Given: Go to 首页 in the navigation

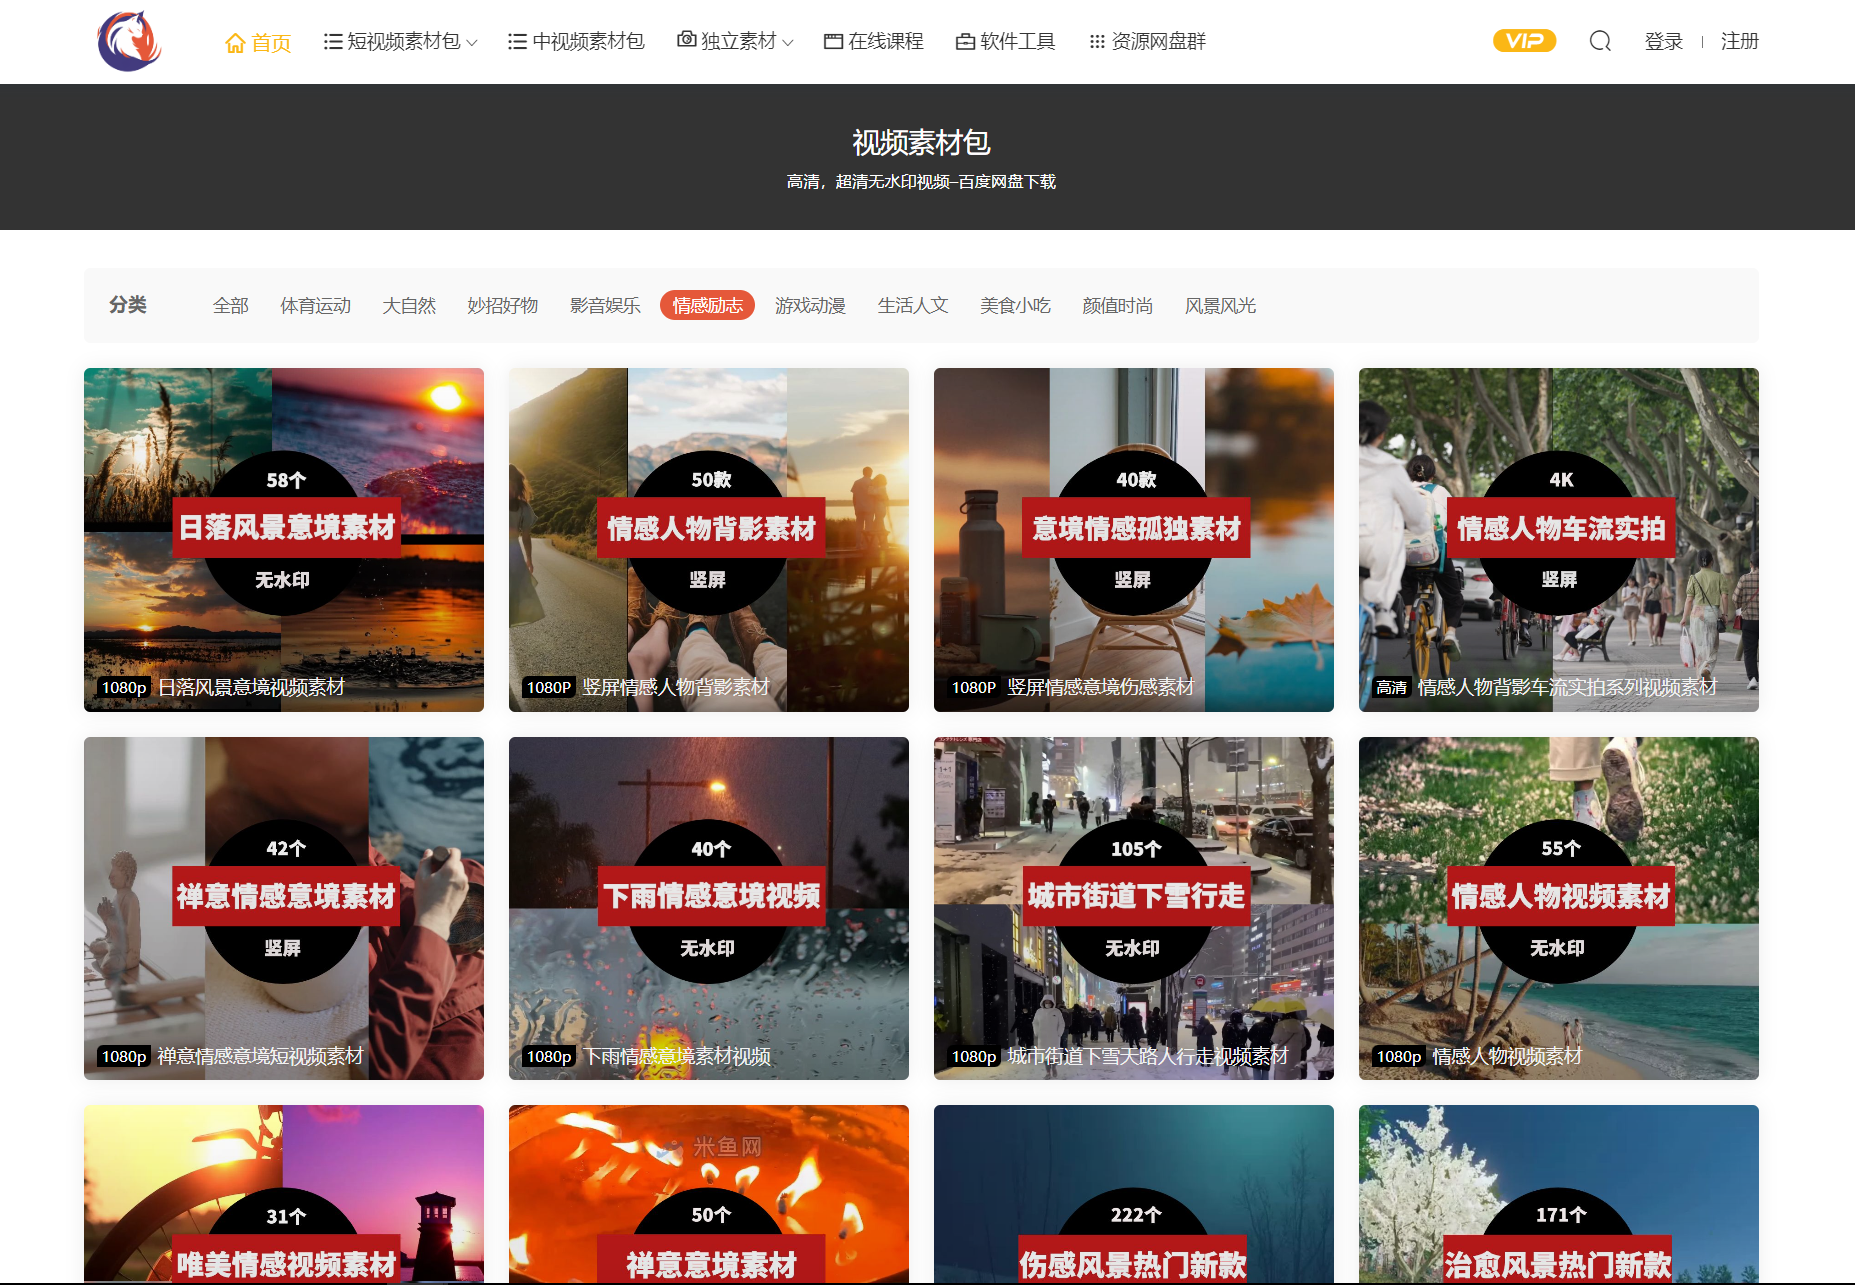Looking at the screenshot, I should pyautogui.click(x=270, y=42).
